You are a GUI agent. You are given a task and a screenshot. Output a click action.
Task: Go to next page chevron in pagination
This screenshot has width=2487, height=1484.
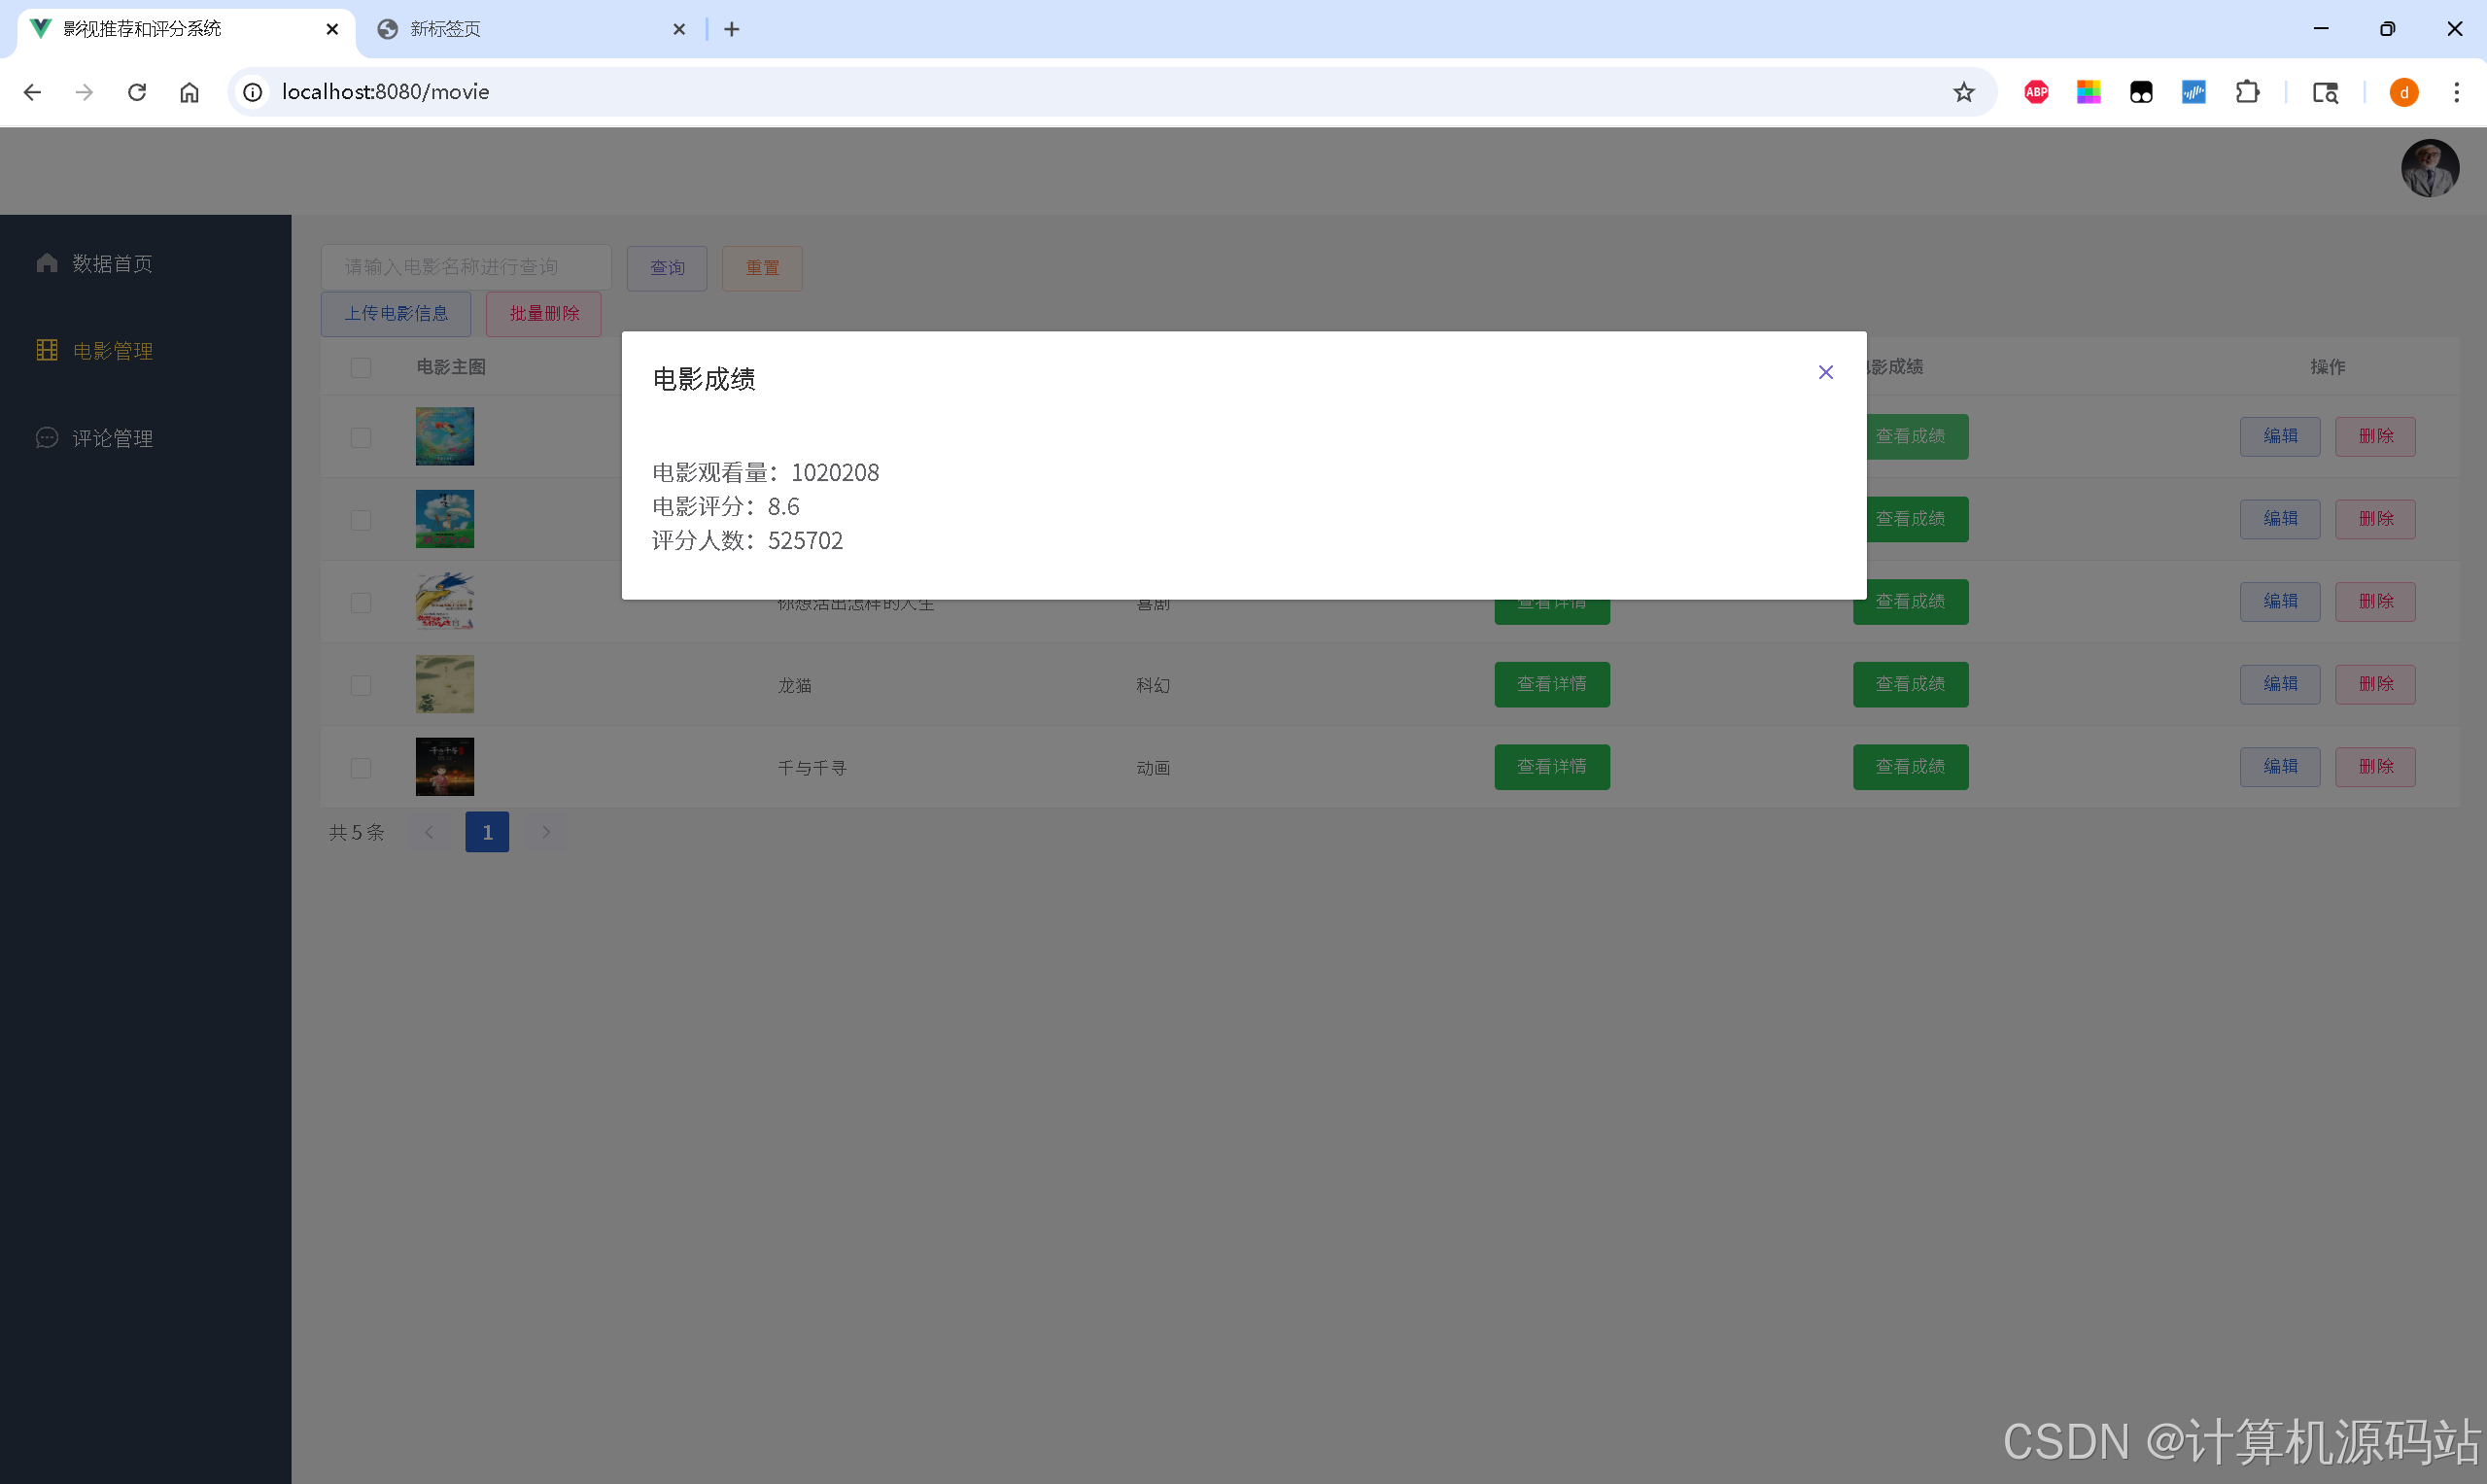(546, 832)
